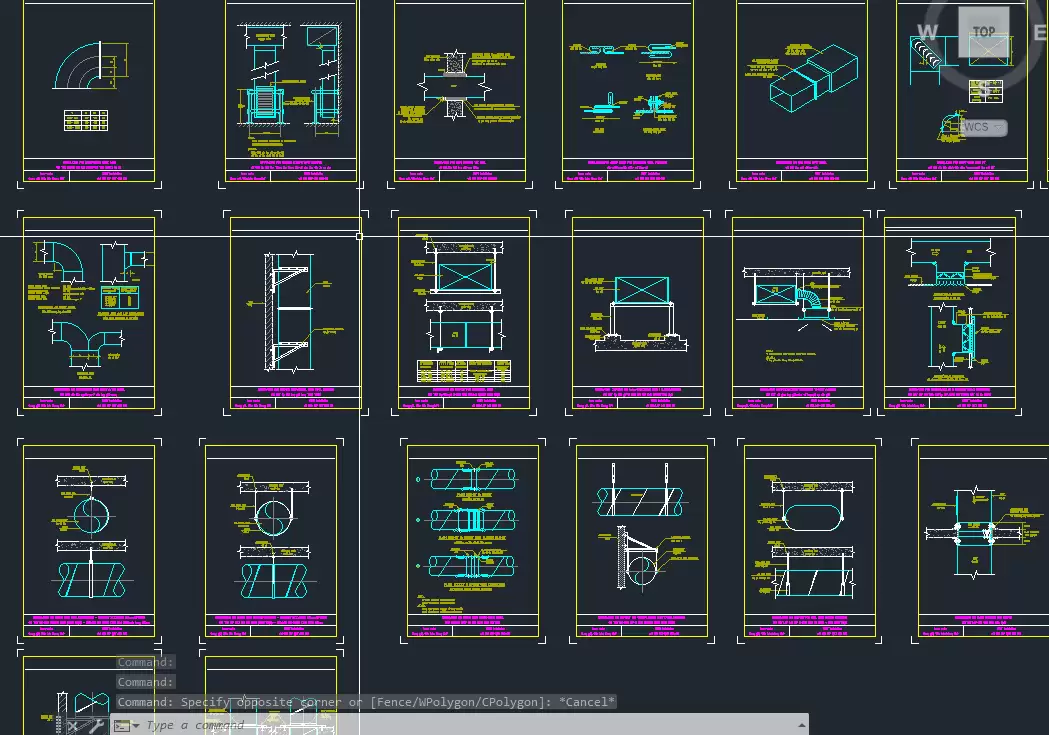This screenshot has width=1049, height=735.
Task: Select the duct elbow and tee fittings sheet
Action: [x=89, y=312]
